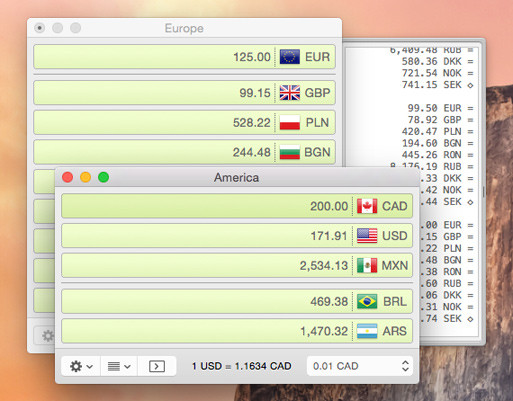Click the EU flag beside EUR
The image size is (513, 401).
click(289, 57)
